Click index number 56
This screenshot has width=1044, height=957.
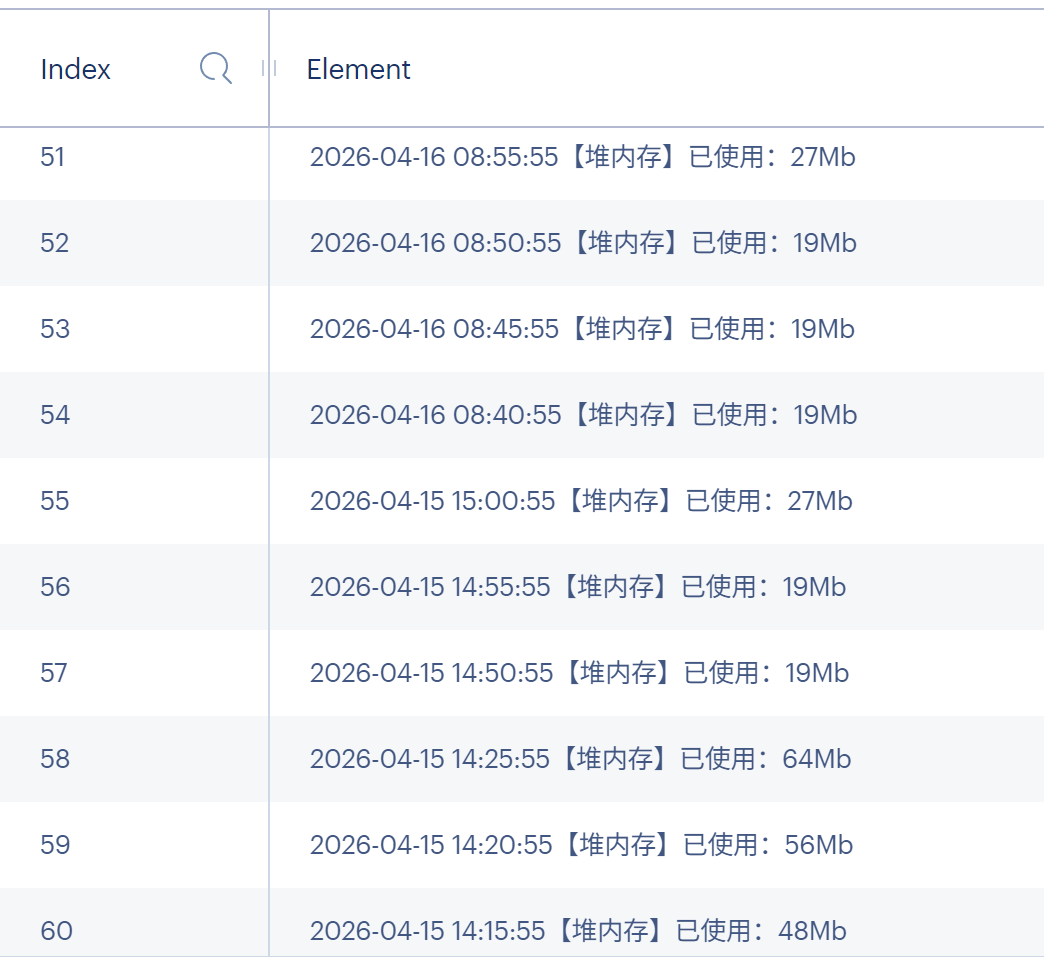pos(55,587)
